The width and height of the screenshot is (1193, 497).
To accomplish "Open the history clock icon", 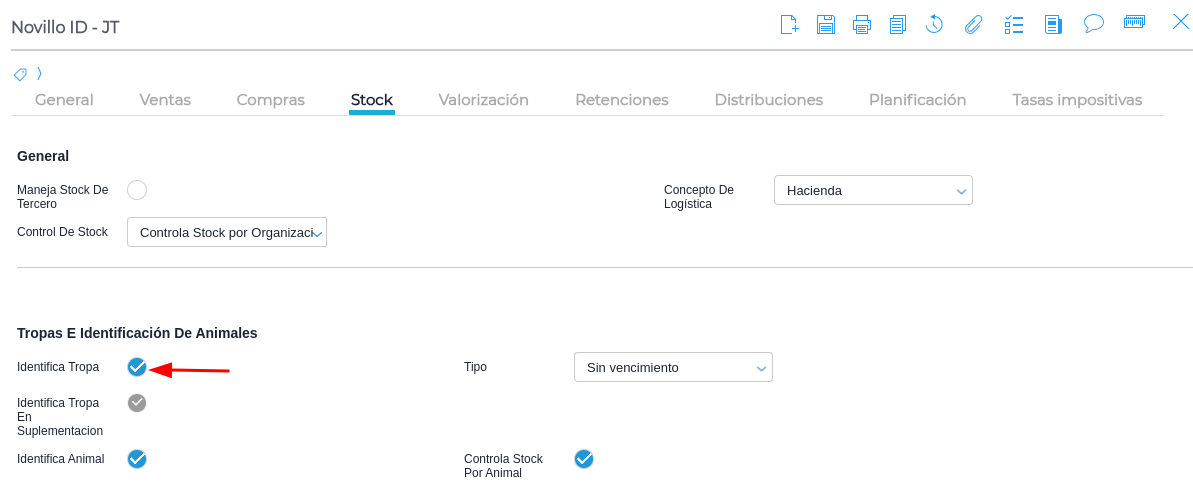I will [934, 24].
